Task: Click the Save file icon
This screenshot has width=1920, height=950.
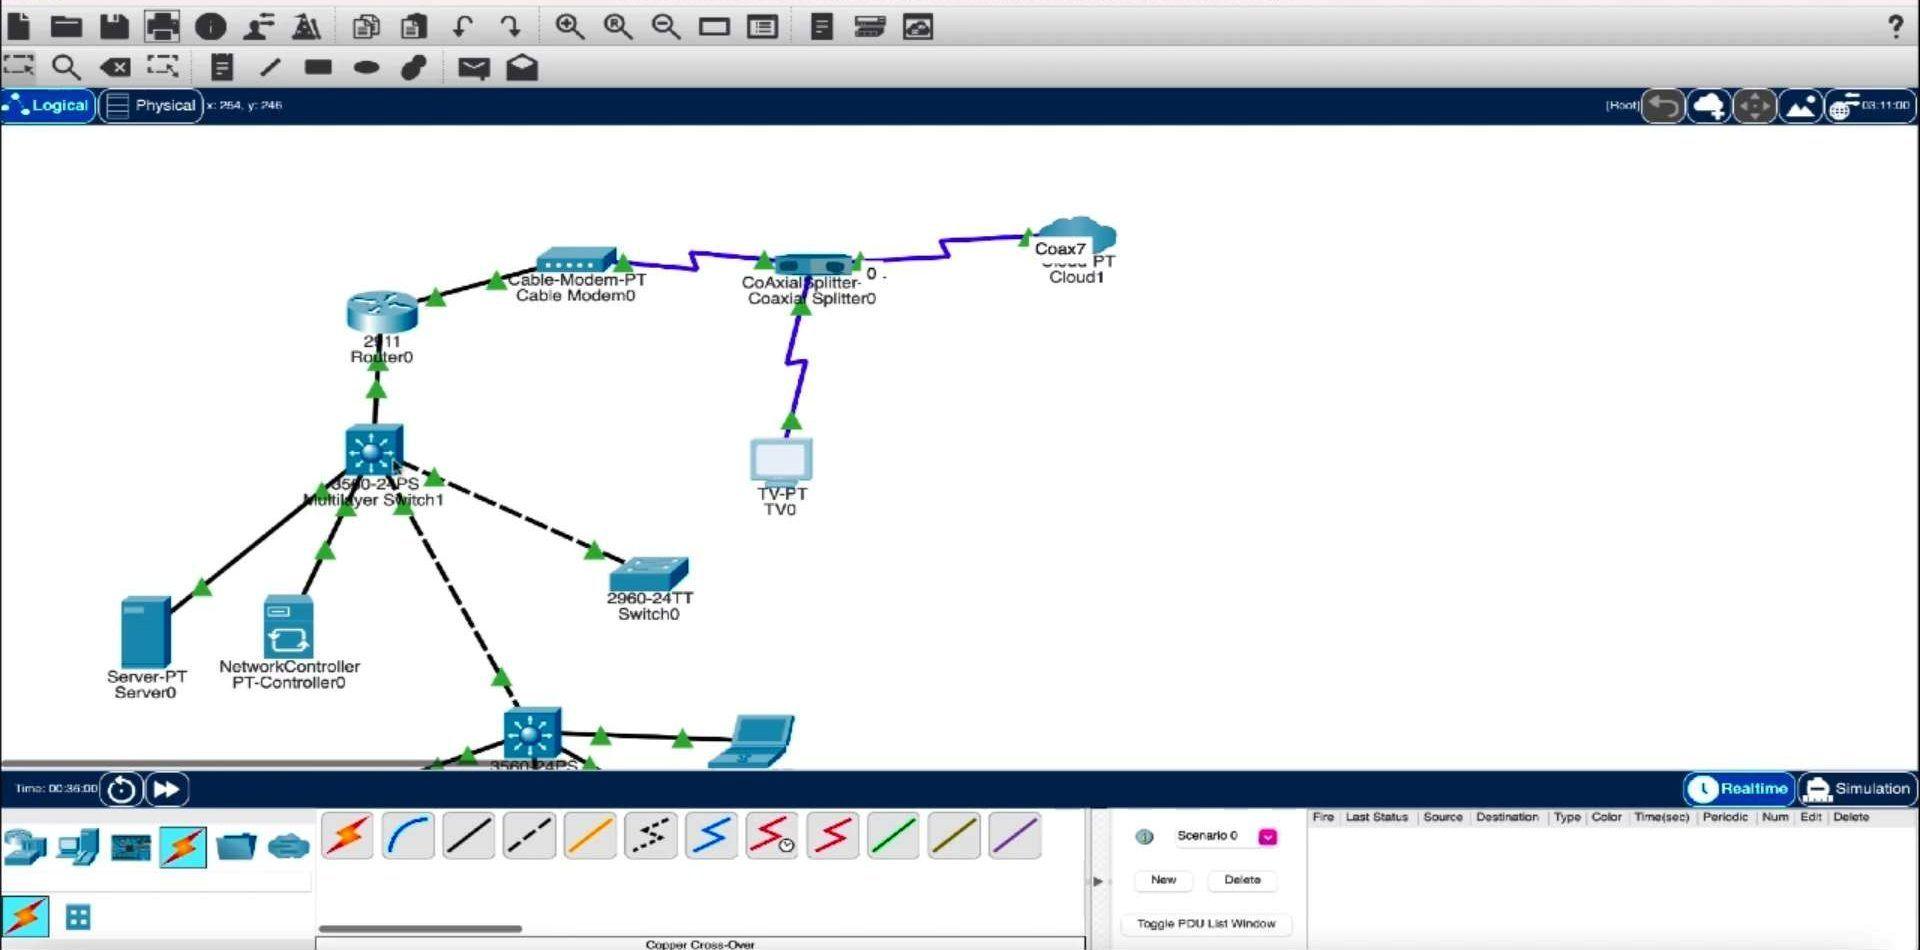Action: 114,26
